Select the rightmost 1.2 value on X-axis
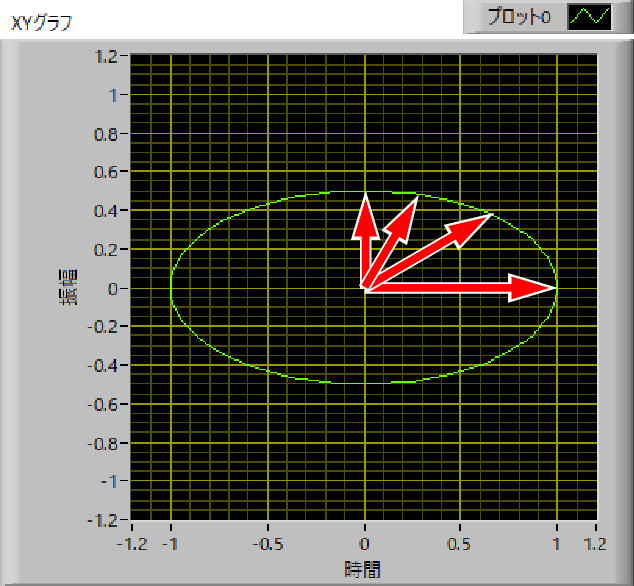The height and width of the screenshot is (586, 634). tap(597, 544)
